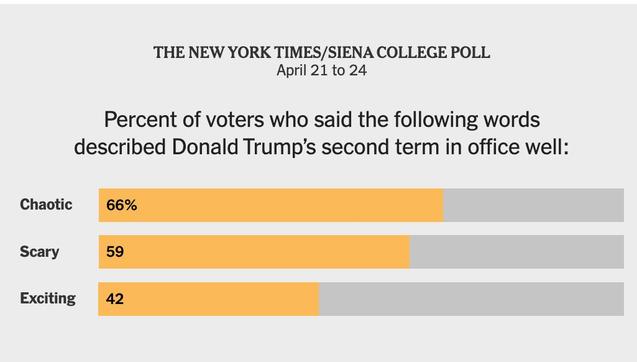Click the orange portion of Chaotic bar
Image resolution: width=637 pixels, height=362 pixels.
coord(271,205)
